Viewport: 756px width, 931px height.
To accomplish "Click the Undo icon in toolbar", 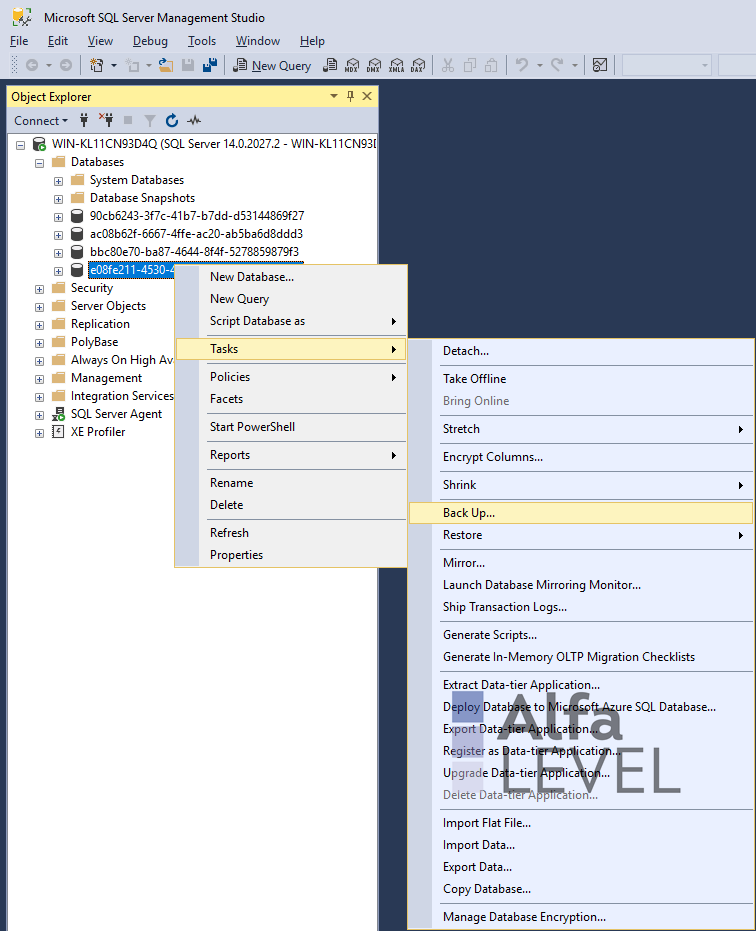I will tap(522, 65).
